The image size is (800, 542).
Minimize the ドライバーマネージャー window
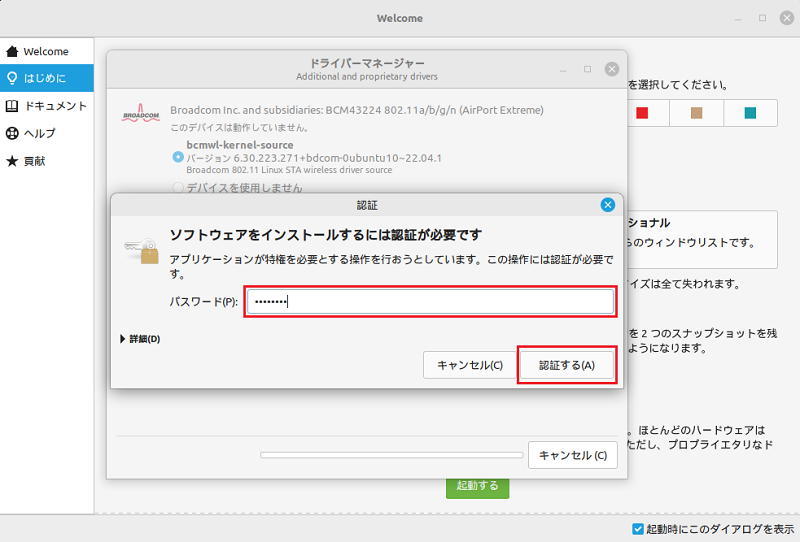563,69
